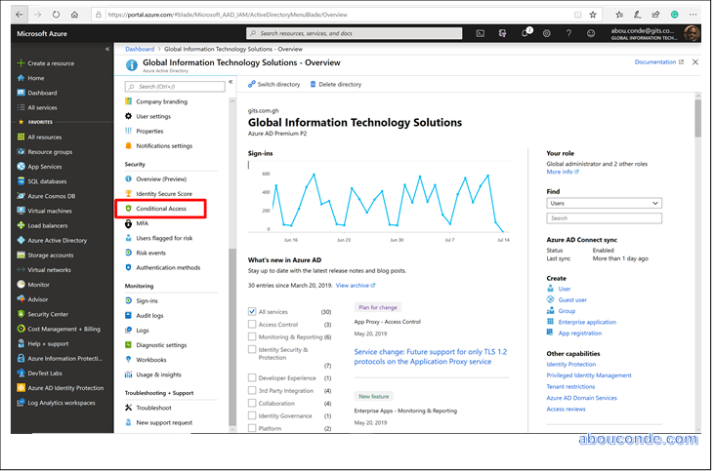The width and height of the screenshot is (714, 471).
Task: Click the Troubleshoot wrench icon
Action: [127, 408]
